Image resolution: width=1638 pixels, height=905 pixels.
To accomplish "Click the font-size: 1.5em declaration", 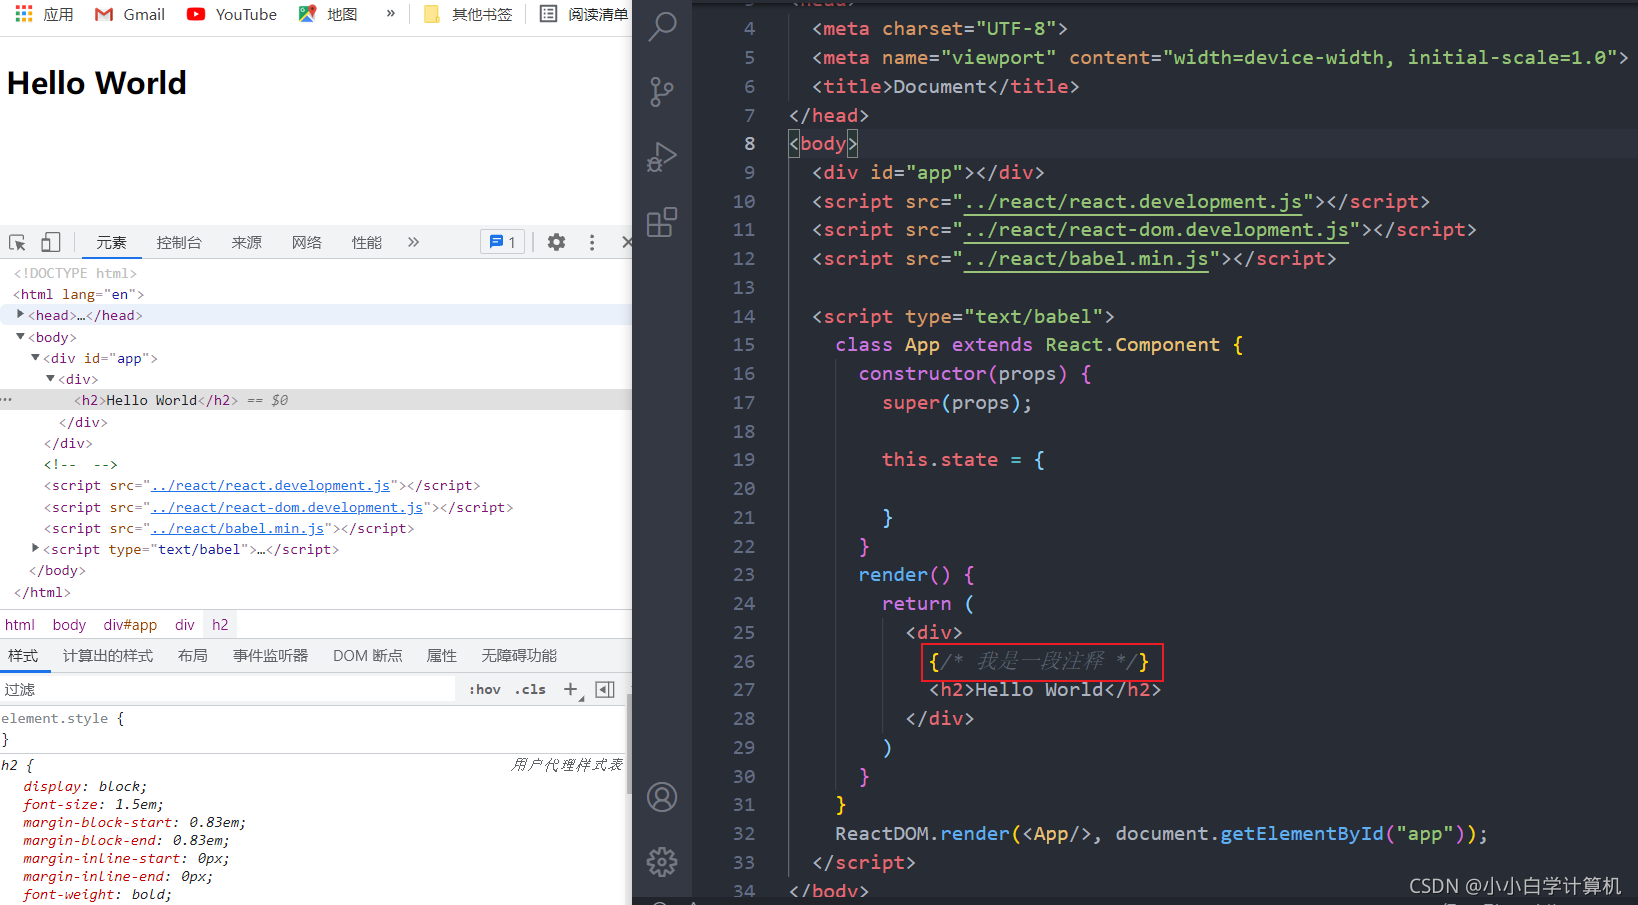I will click(93, 805).
